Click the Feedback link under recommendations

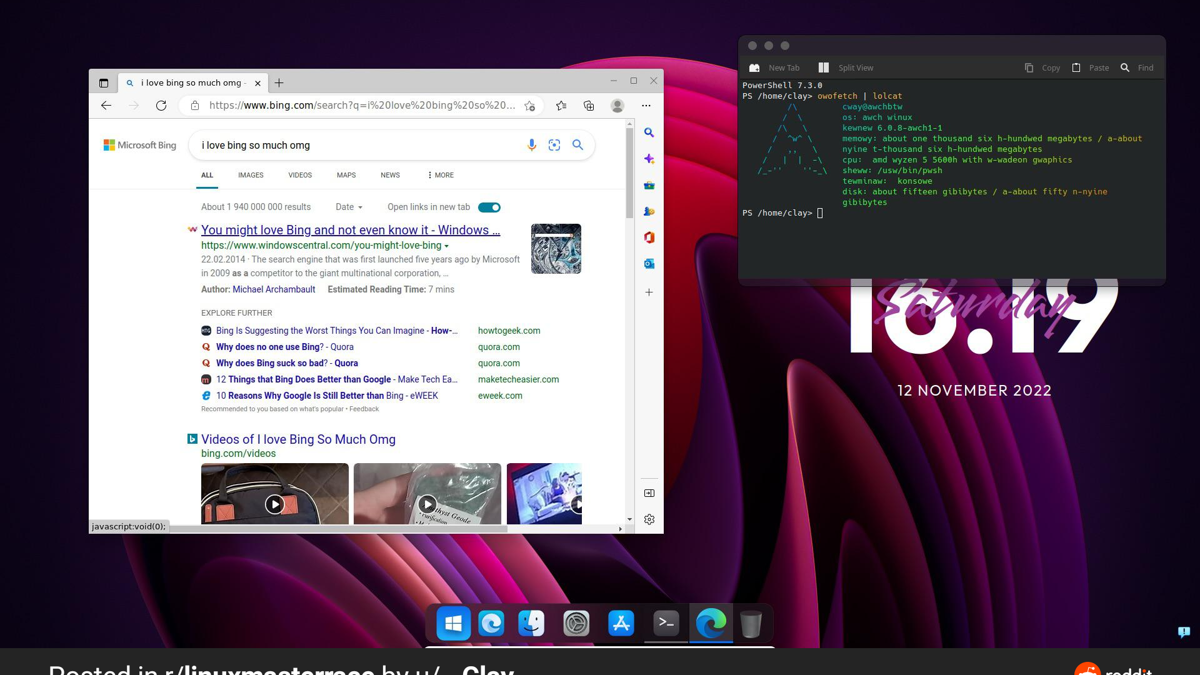[x=364, y=409]
